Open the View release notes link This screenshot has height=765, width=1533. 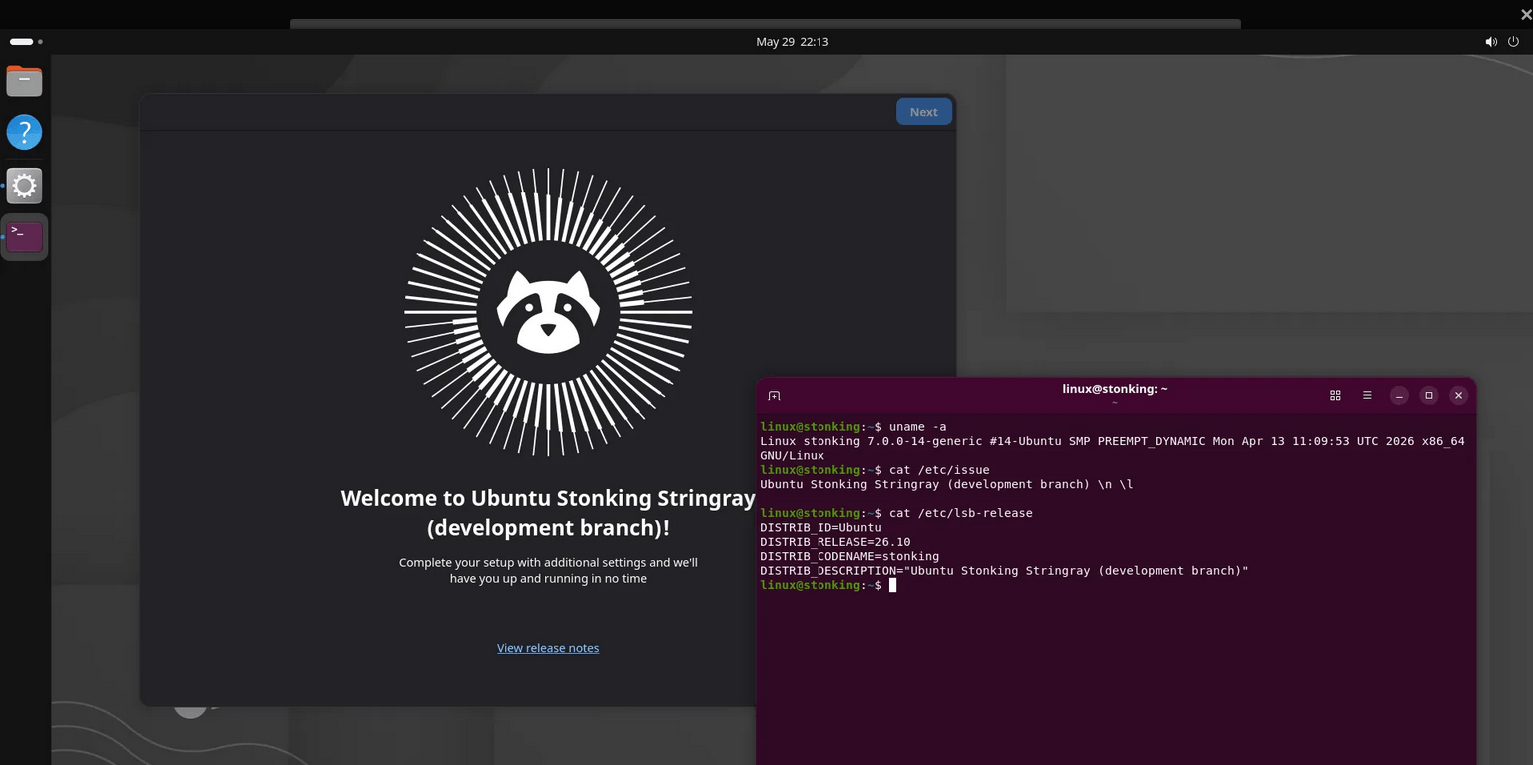click(x=548, y=648)
